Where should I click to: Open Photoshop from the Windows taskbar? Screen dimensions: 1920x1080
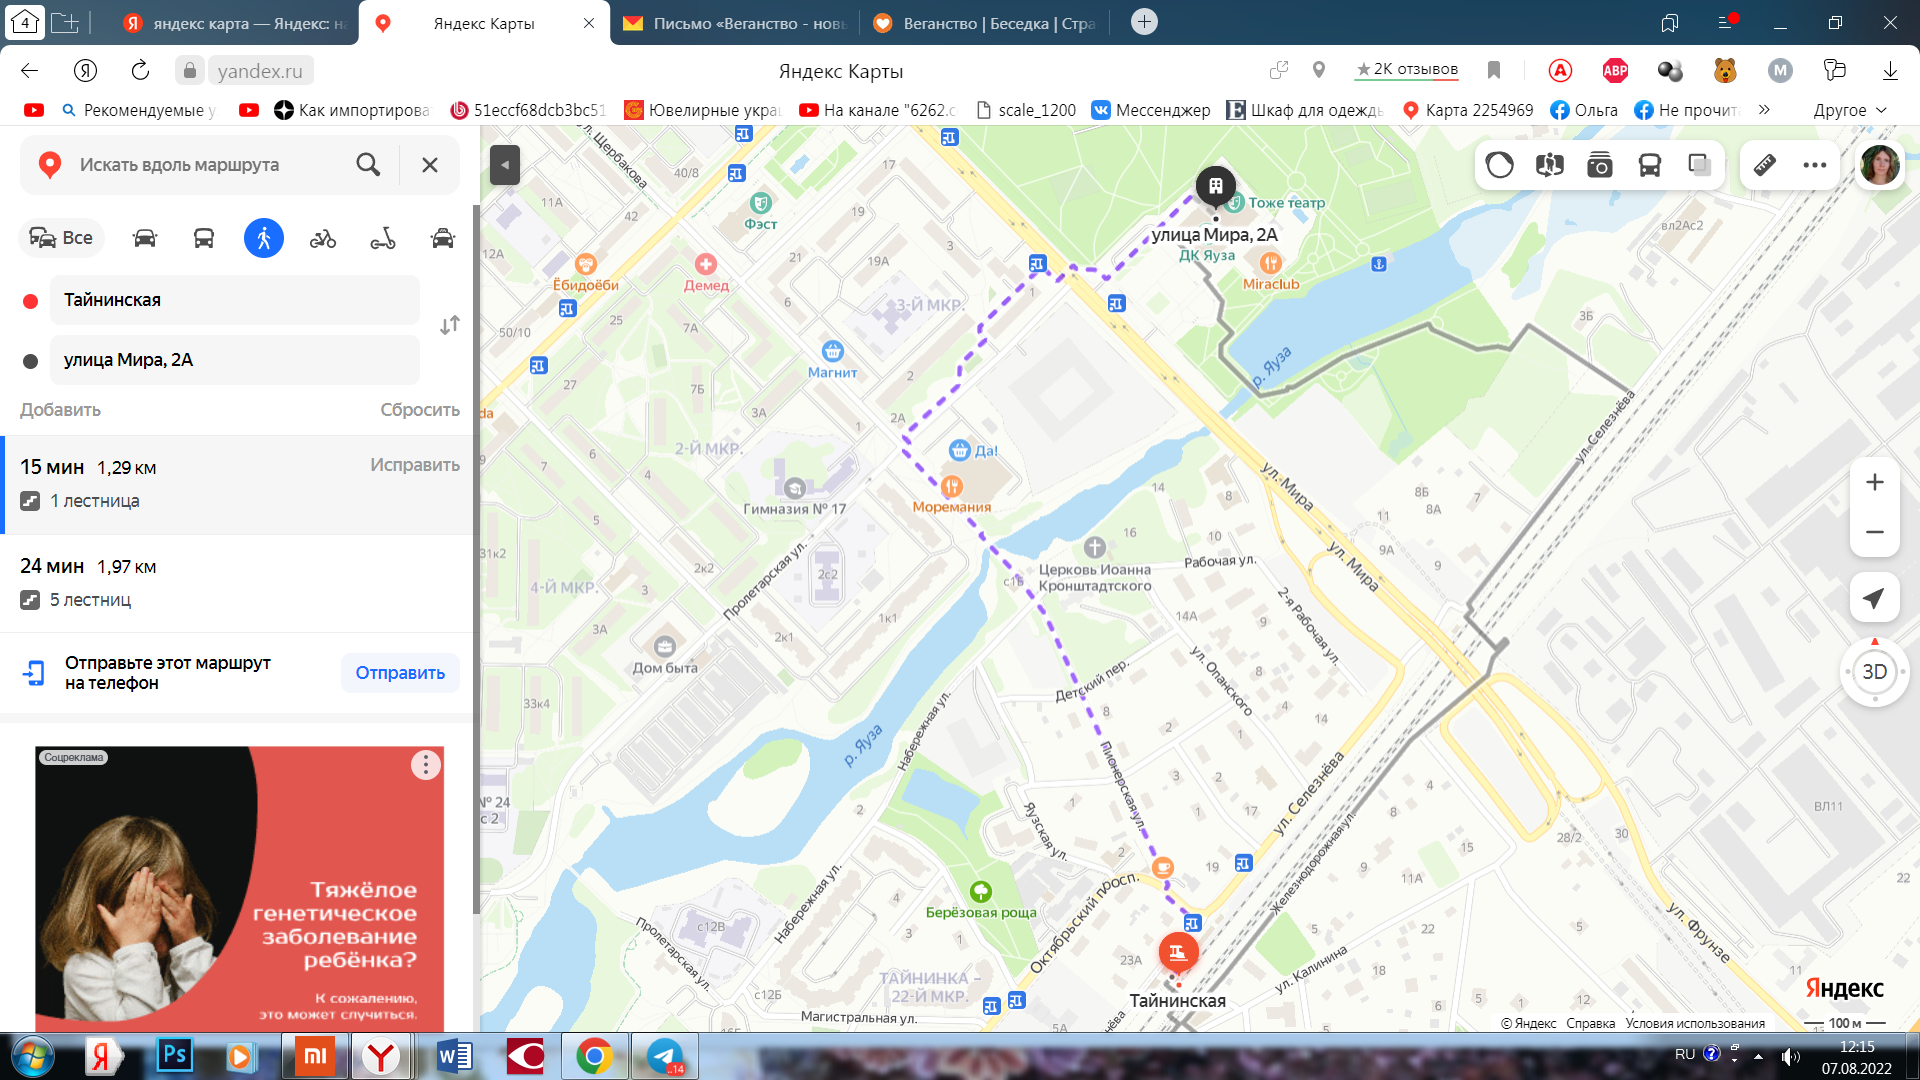pyautogui.click(x=174, y=1055)
